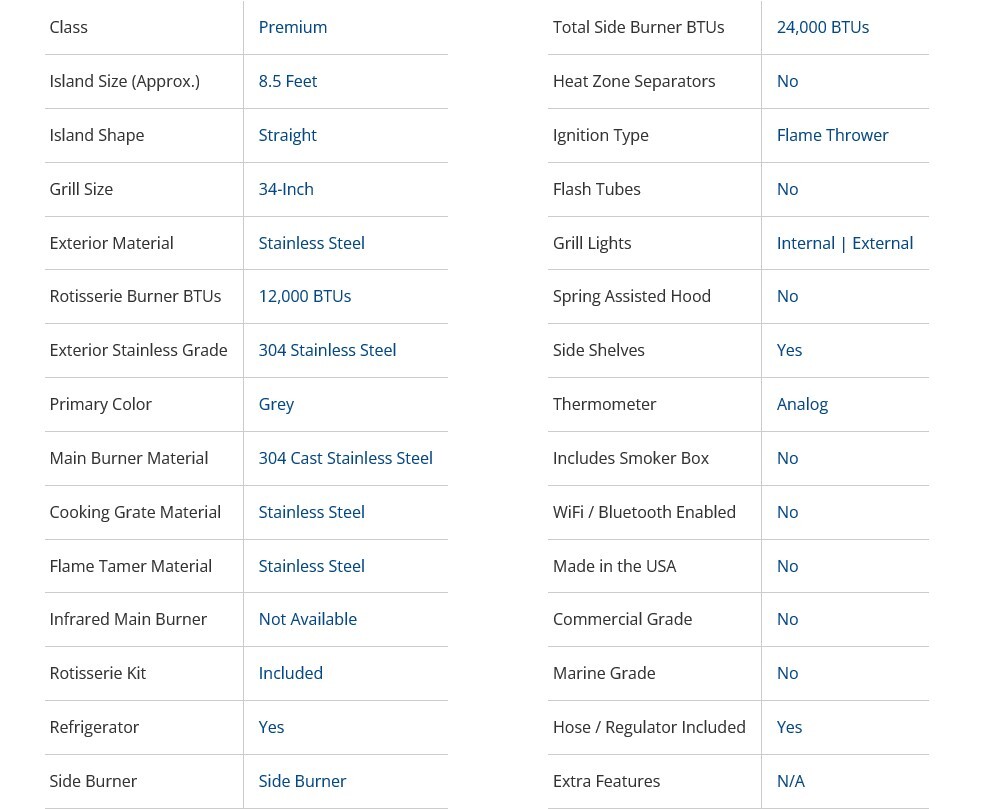Click the Not Available infrared burner link
This screenshot has width=998, height=809.
point(307,619)
